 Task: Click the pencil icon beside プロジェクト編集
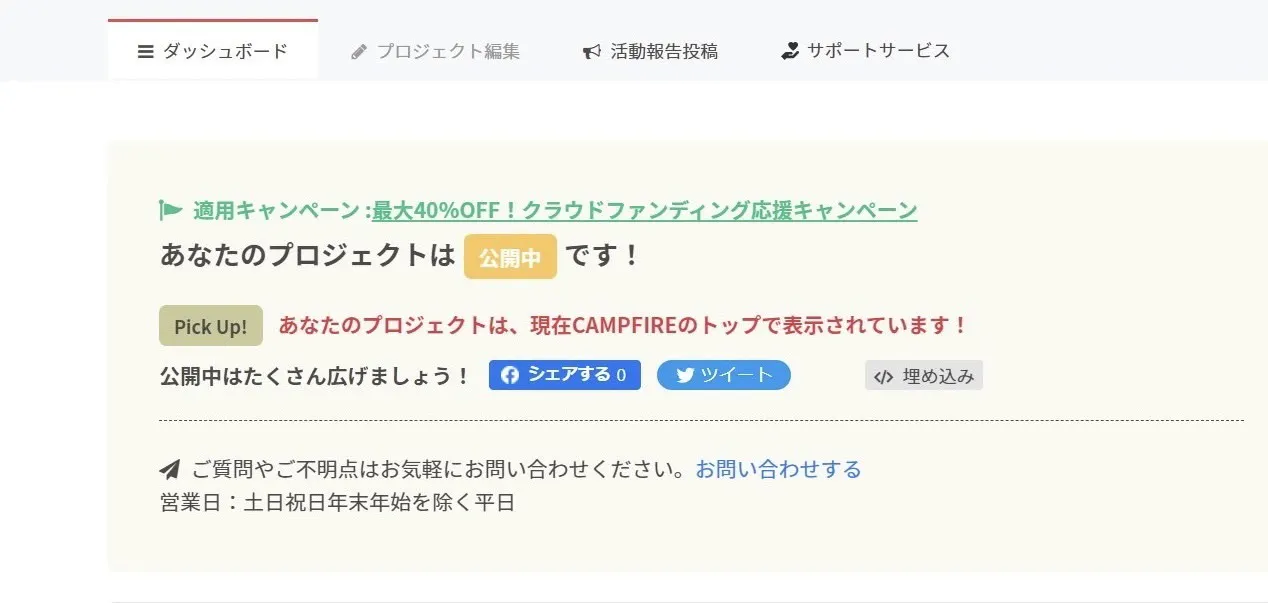[359, 51]
